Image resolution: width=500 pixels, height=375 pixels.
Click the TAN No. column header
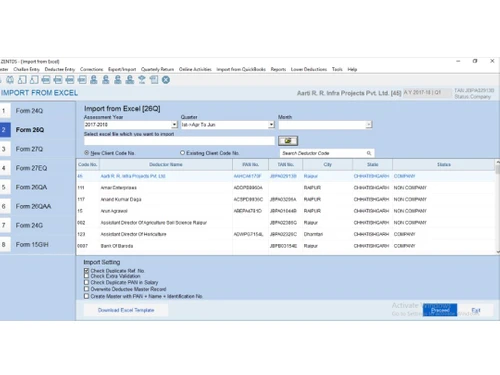(x=286, y=164)
